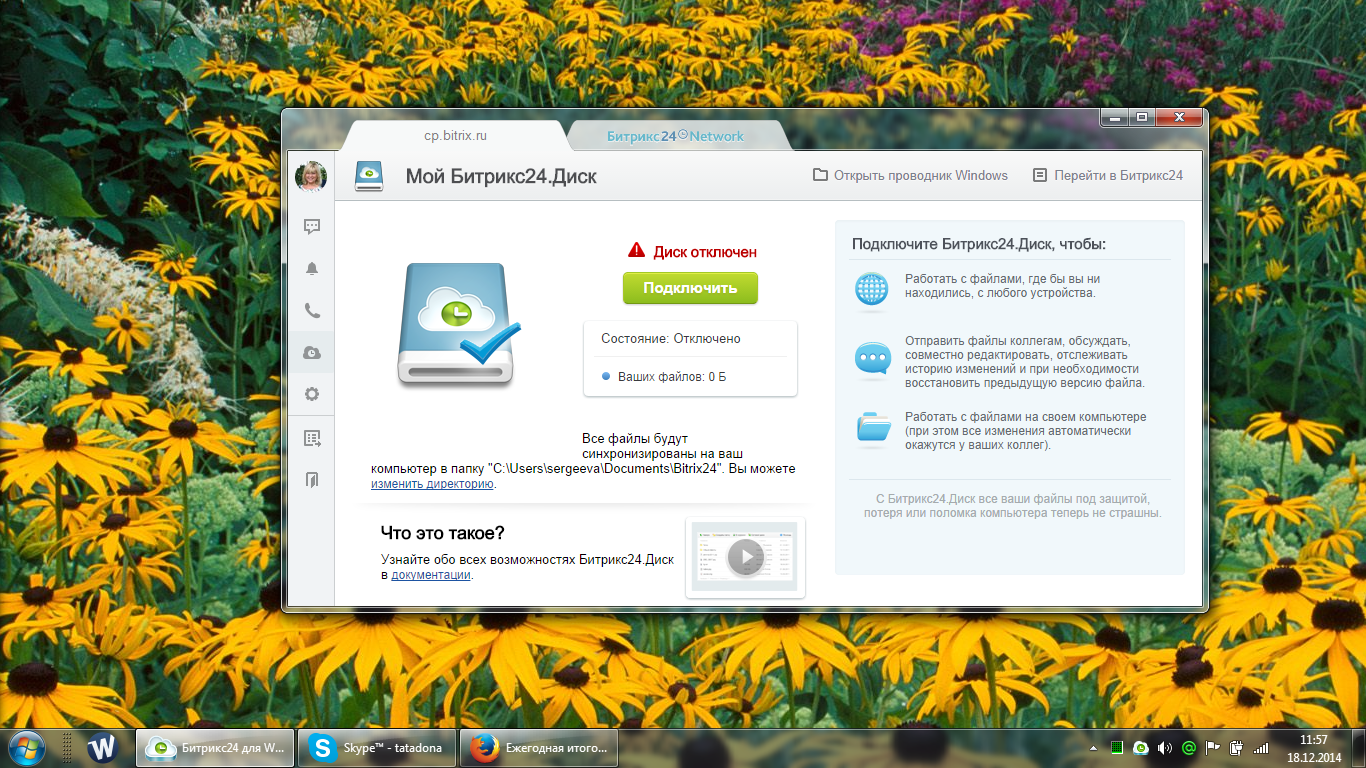Click the Show desktop strip at the taskbar end
This screenshot has height=768, width=1366.
pos(1358,747)
